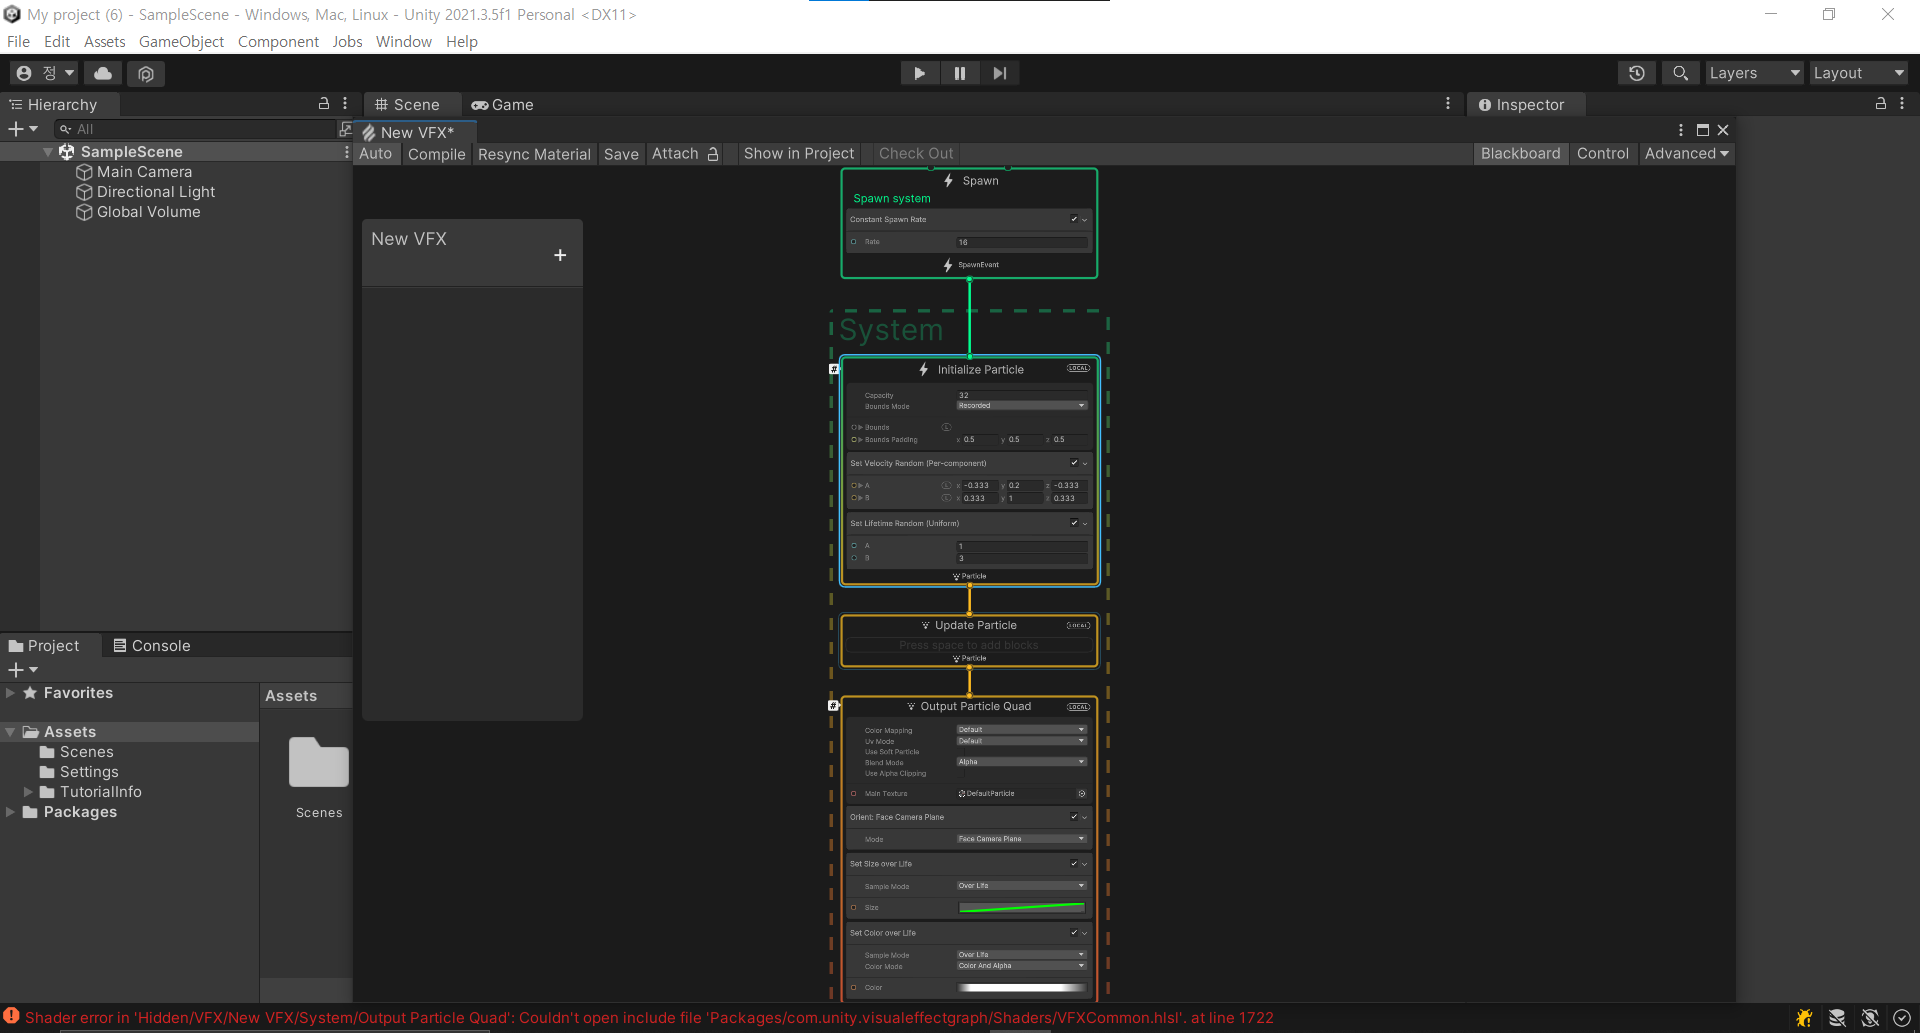Open the Window menu
The image size is (1920, 1033).
pos(403,42)
